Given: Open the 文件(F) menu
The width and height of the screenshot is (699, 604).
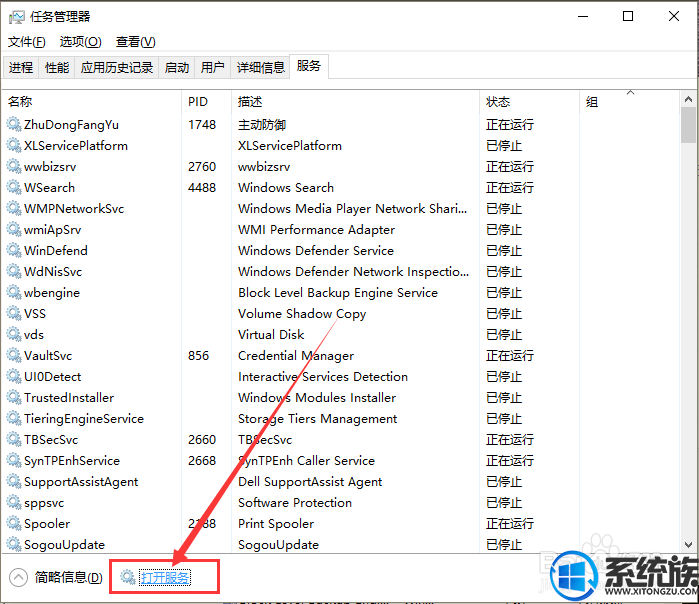Looking at the screenshot, I should [x=27, y=42].
